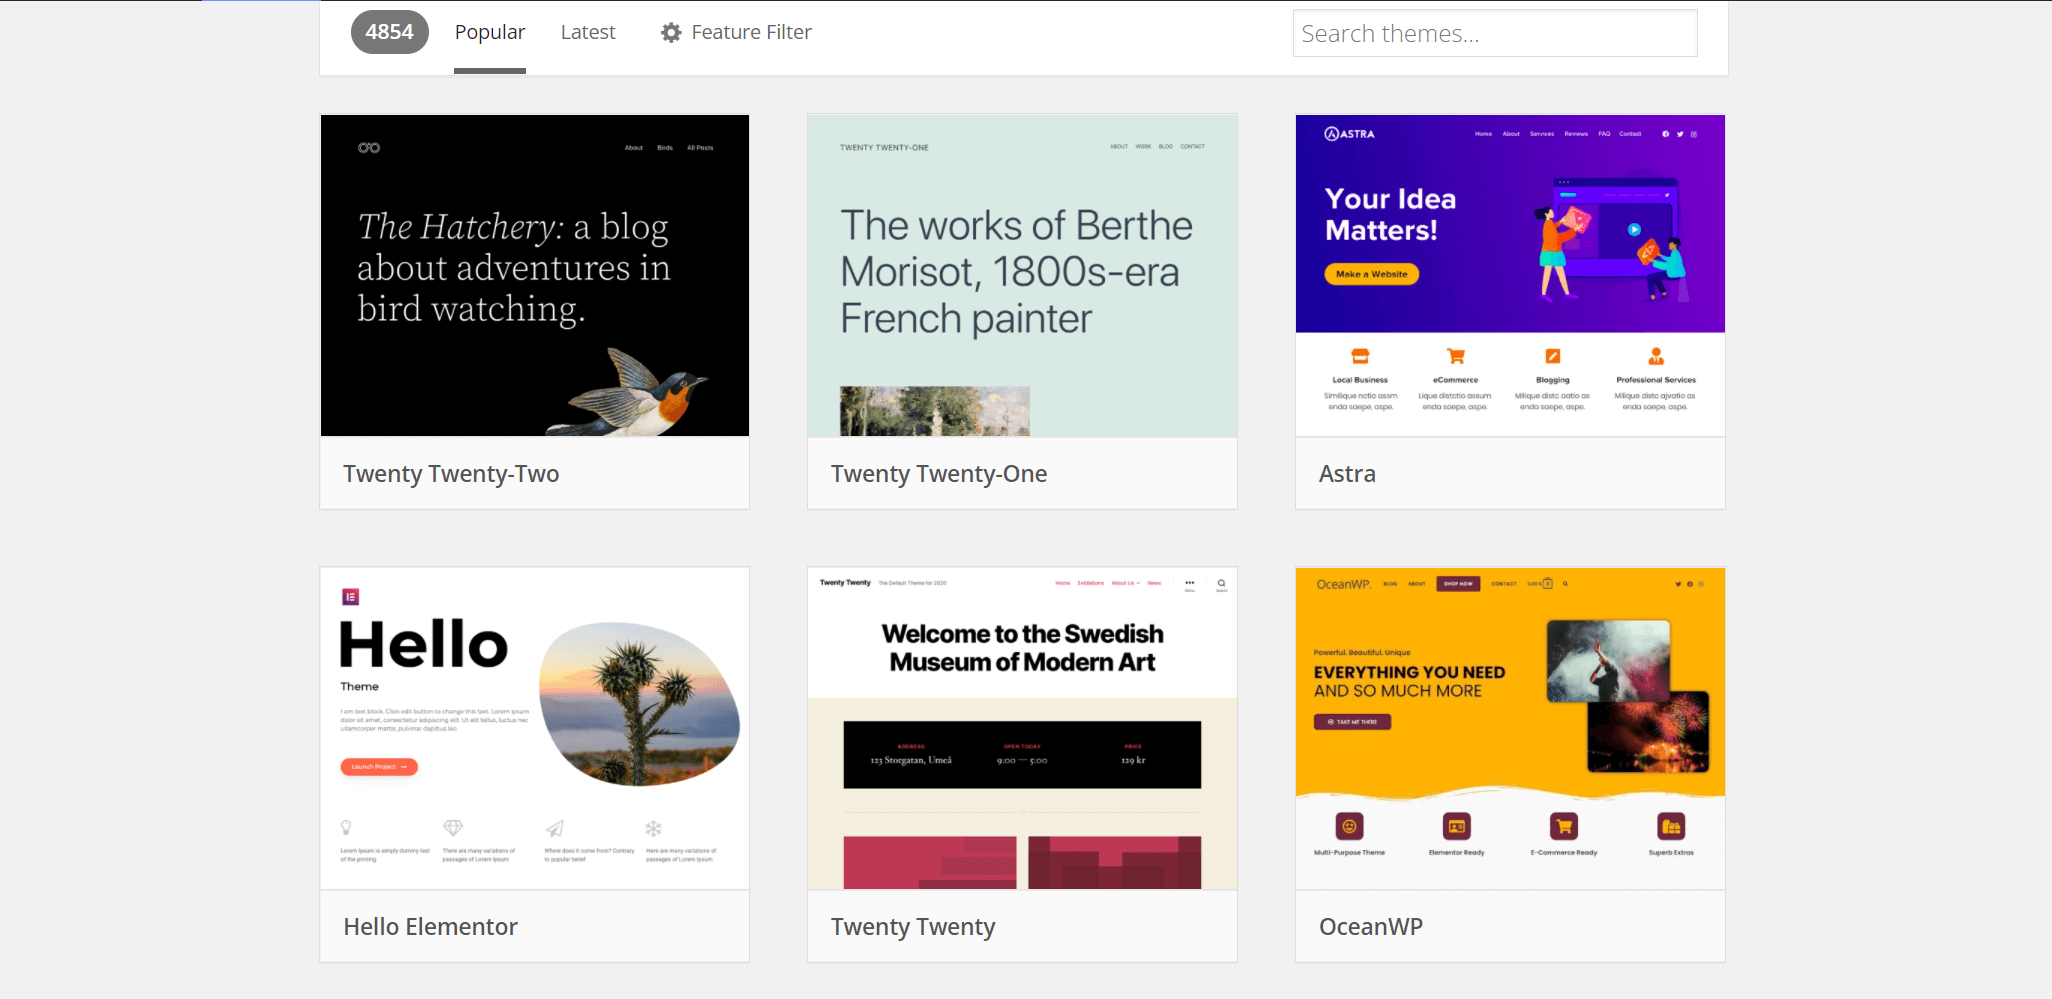
Task: Click the diamond icon in Hello preview
Action: point(453,828)
